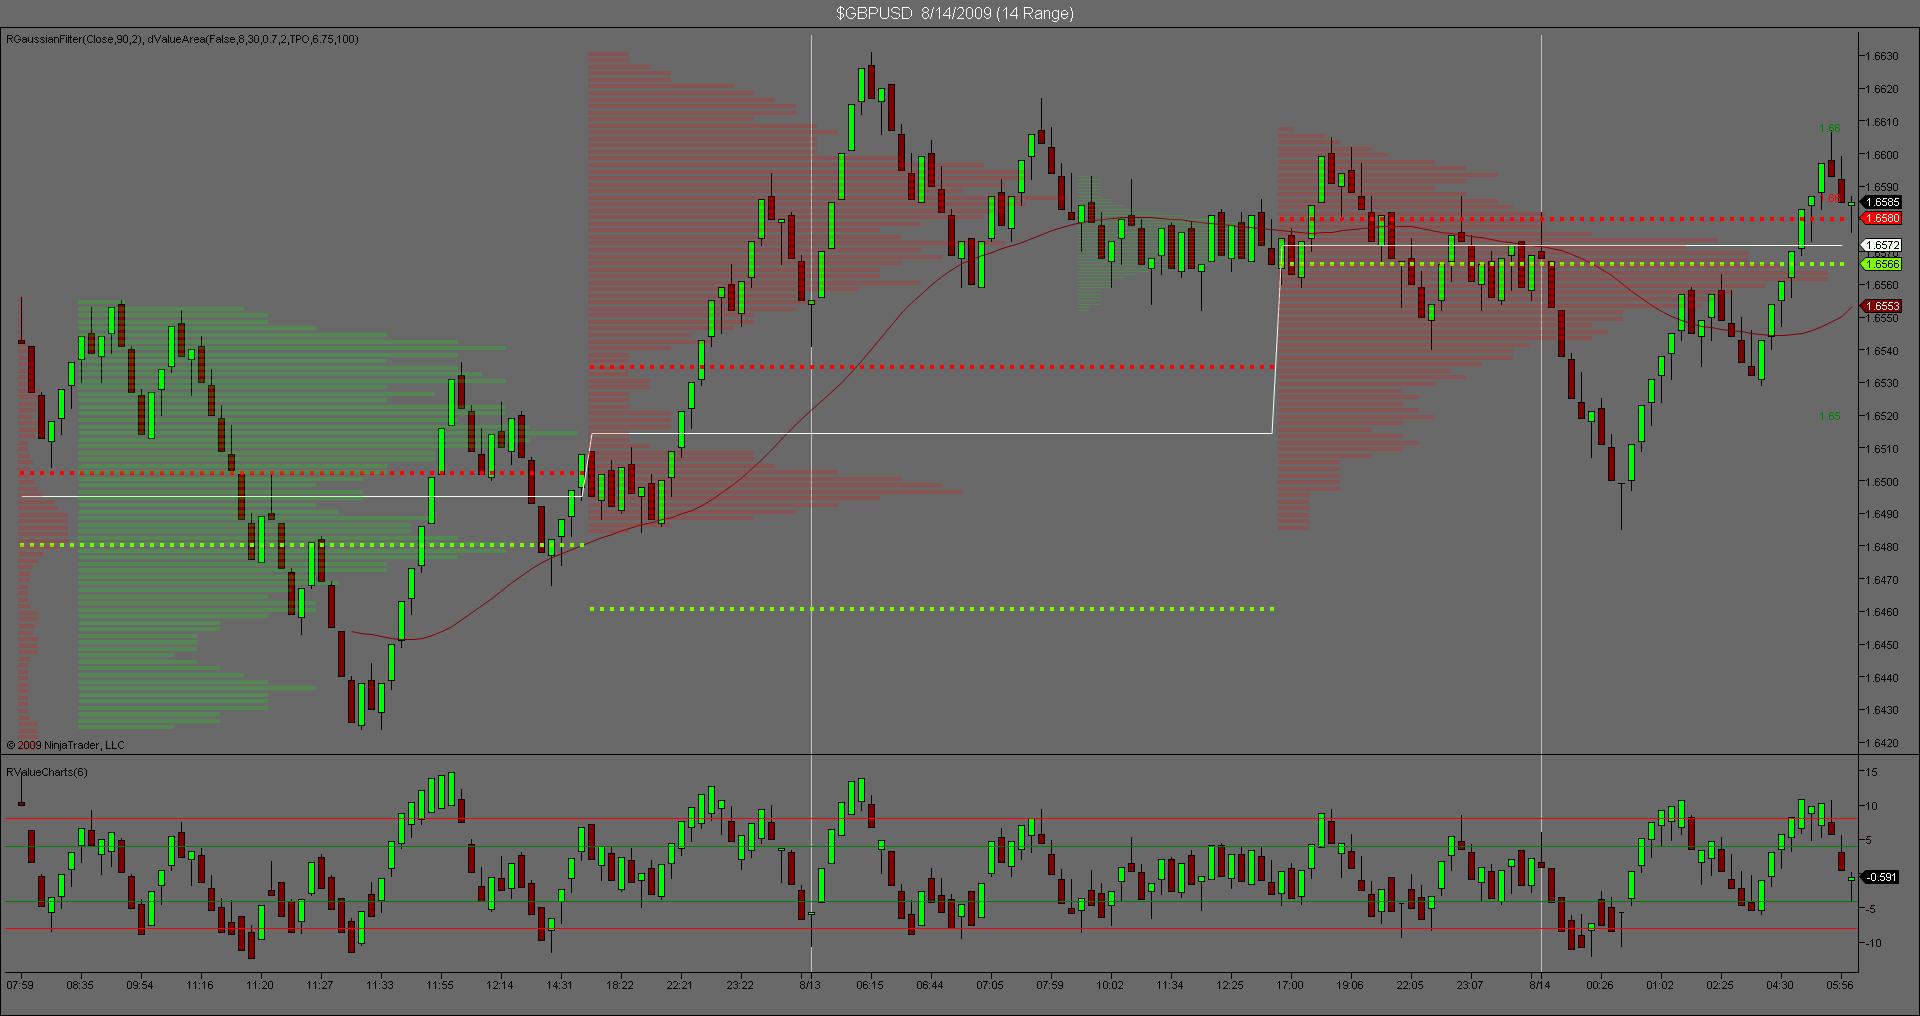Click the green 1.6566 price marker
The width and height of the screenshot is (1920, 1016).
[1883, 264]
